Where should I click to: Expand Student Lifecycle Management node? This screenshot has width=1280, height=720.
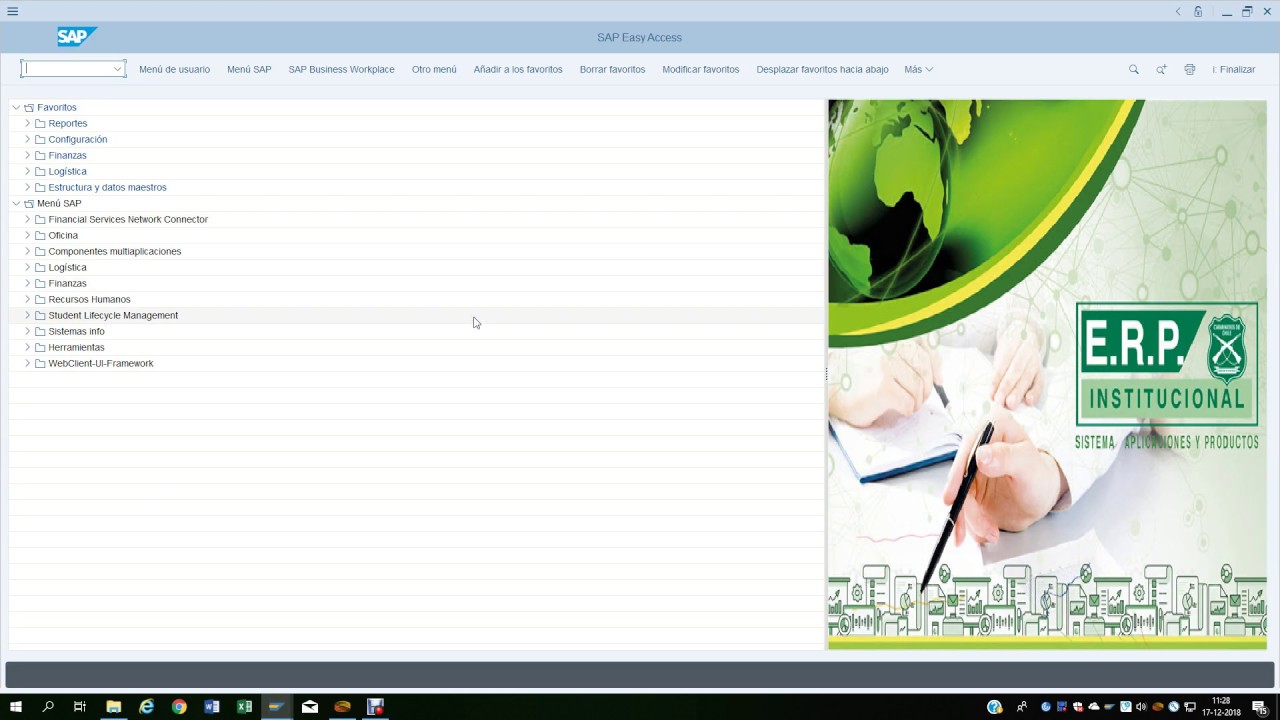tap(27, 315)
